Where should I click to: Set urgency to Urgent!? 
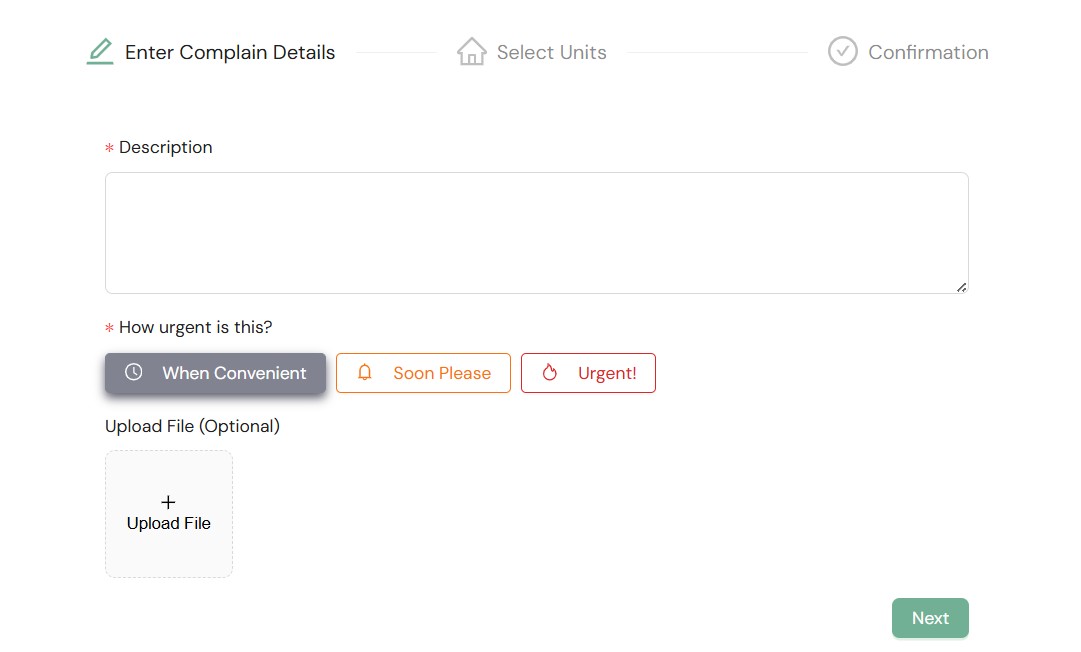point(588,373)
